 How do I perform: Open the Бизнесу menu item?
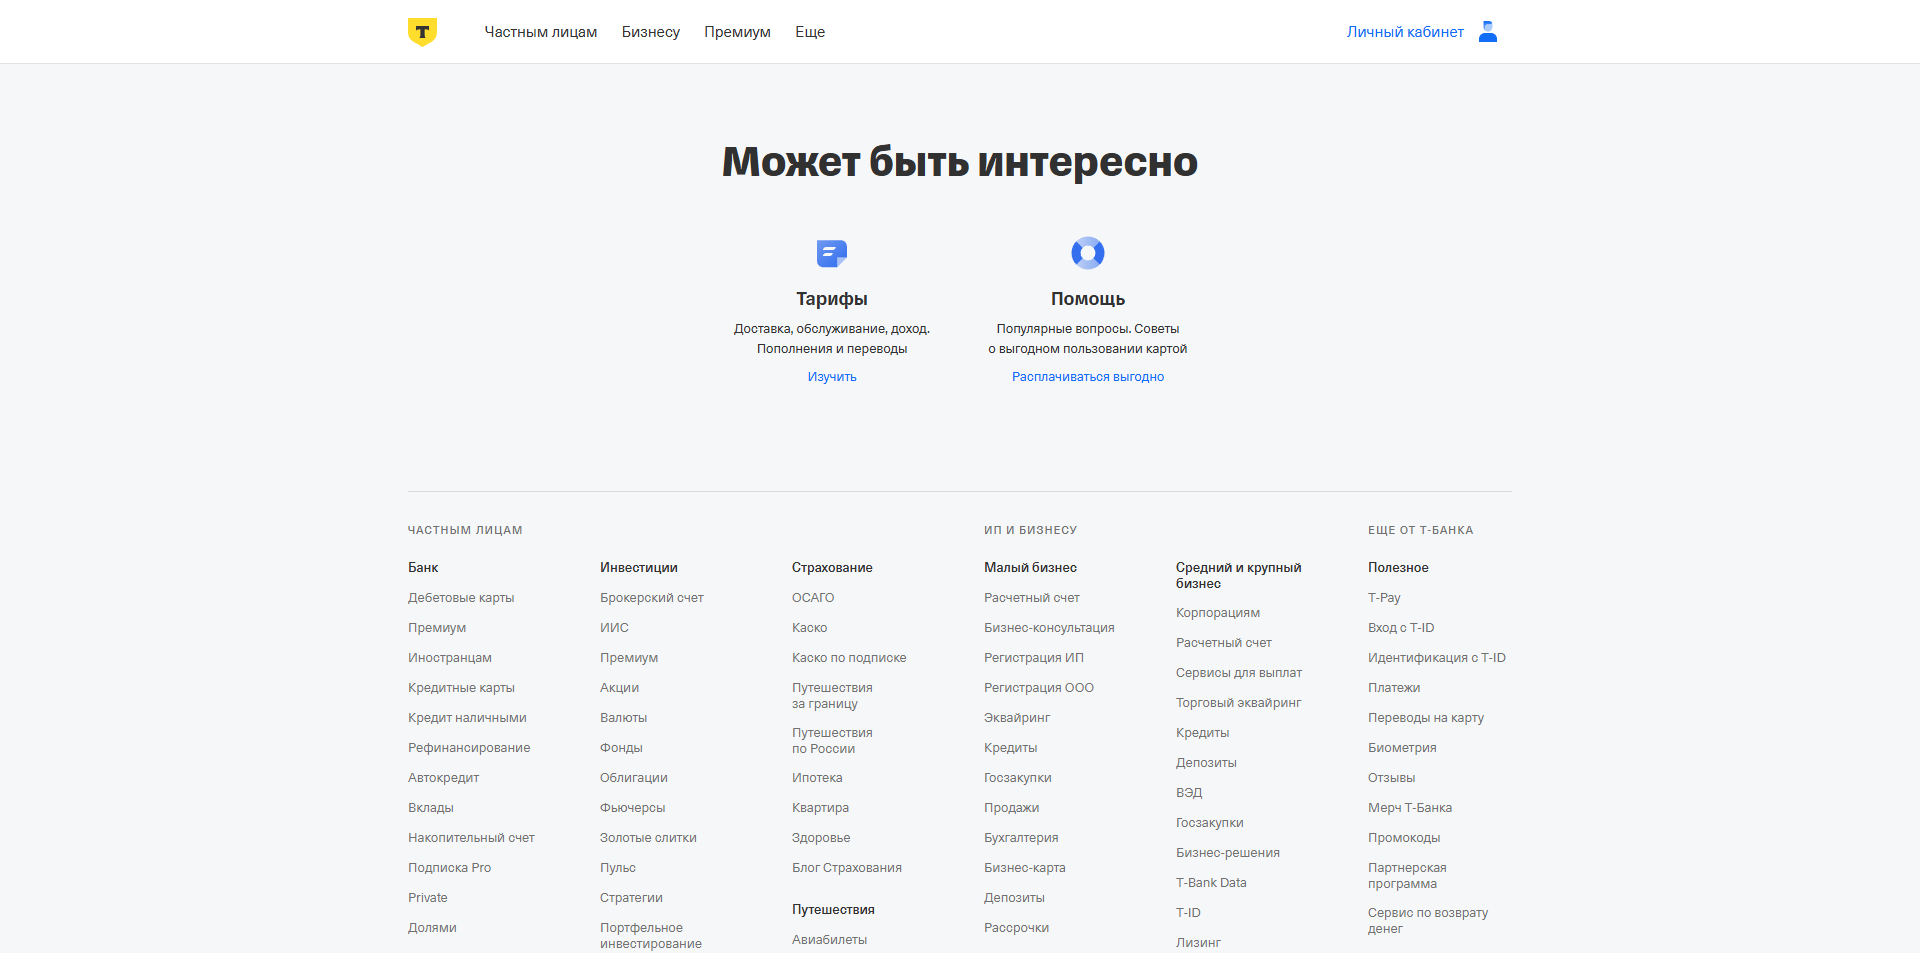pos(650,32)
